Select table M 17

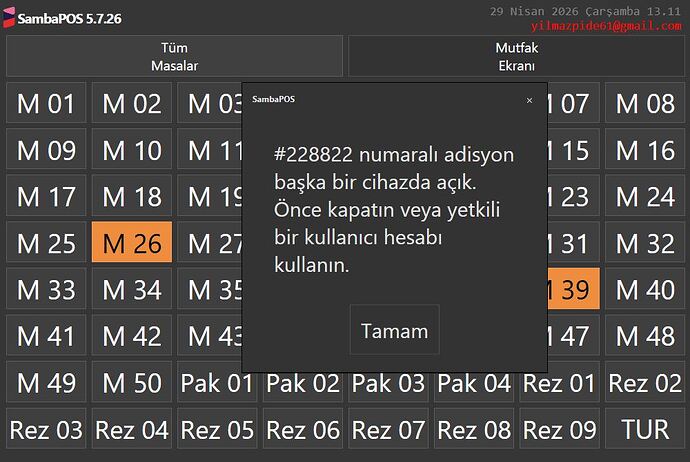[46, 197]
